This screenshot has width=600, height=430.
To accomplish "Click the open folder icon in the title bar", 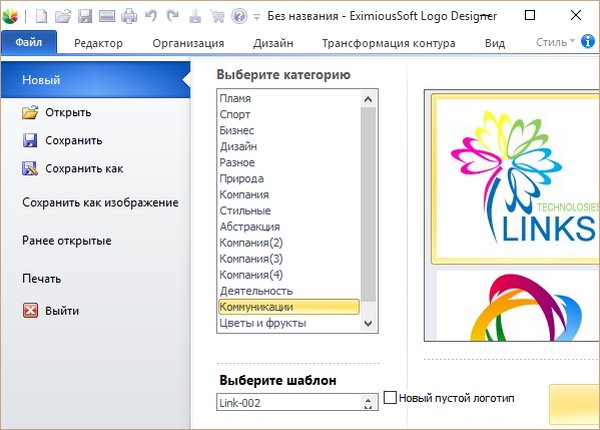I will 63,16.
